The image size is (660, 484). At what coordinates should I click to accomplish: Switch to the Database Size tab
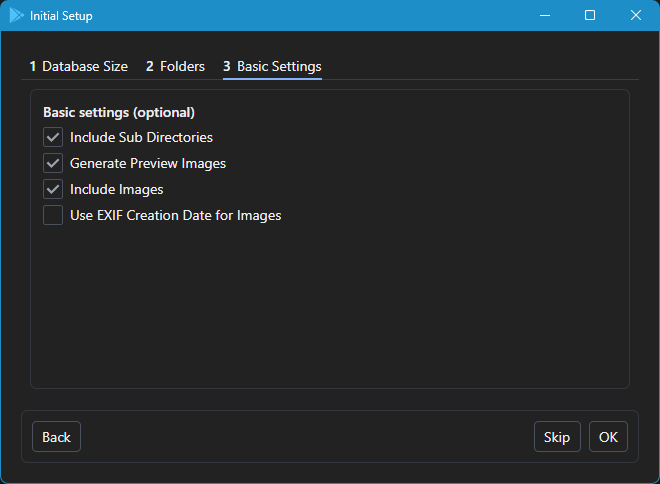pyautogui.click(x=78, y=66)
